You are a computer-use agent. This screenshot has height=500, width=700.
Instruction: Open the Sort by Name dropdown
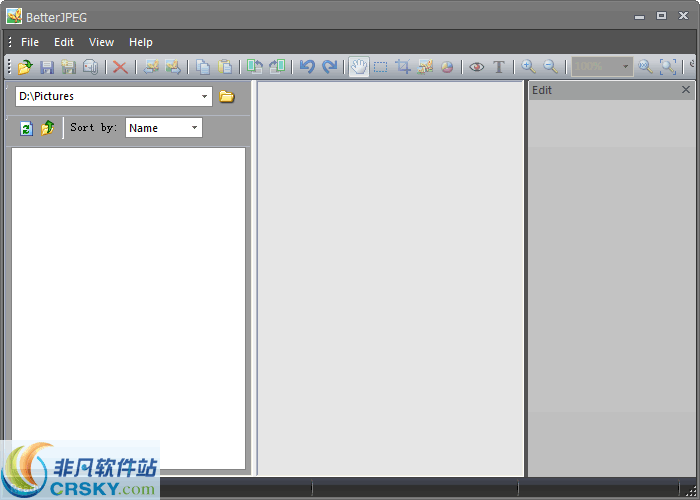[195, 128]
